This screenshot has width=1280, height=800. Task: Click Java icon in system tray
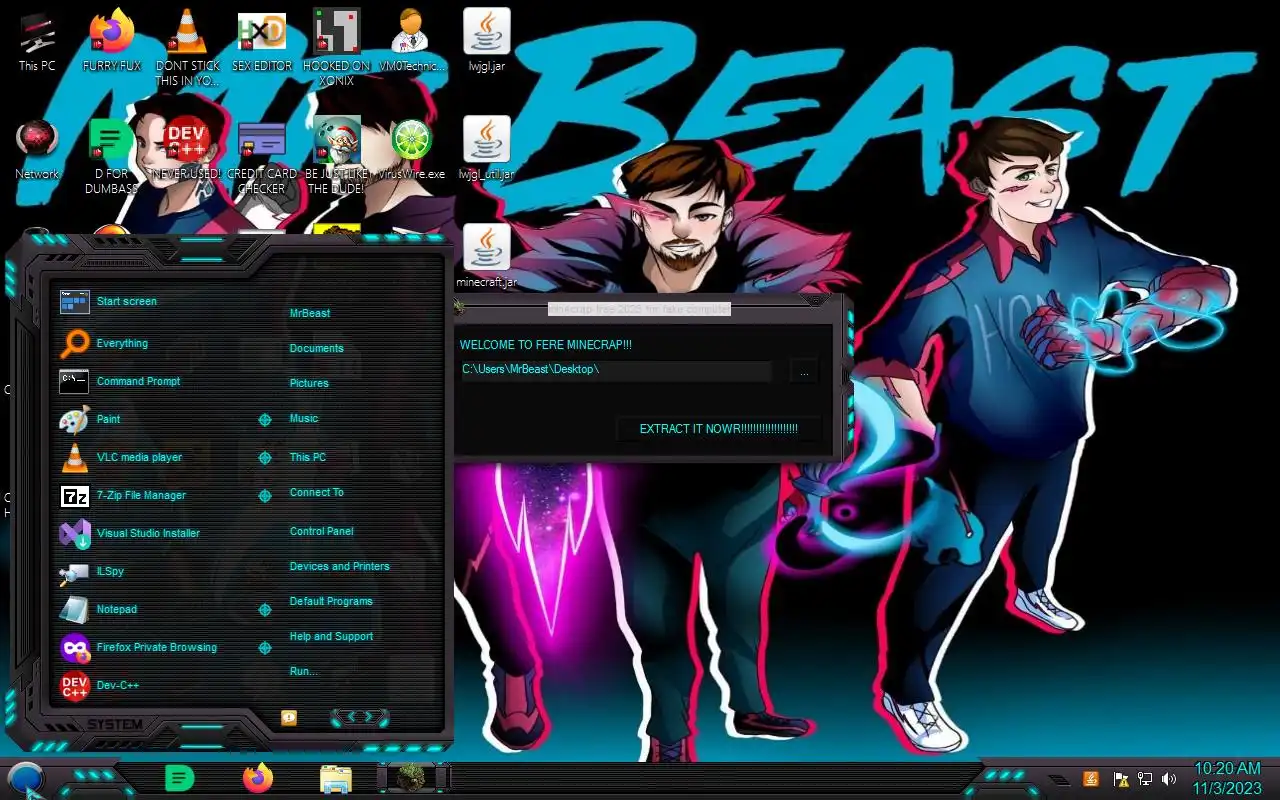[1091, 779]
